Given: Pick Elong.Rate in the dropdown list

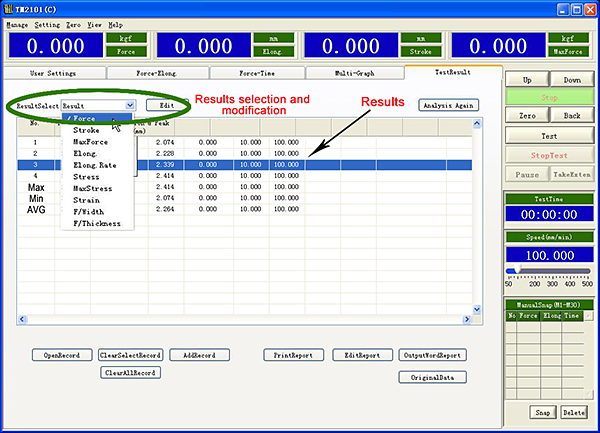Looking at the screenshot, I should pyautogui.click(x=94, y=165).
